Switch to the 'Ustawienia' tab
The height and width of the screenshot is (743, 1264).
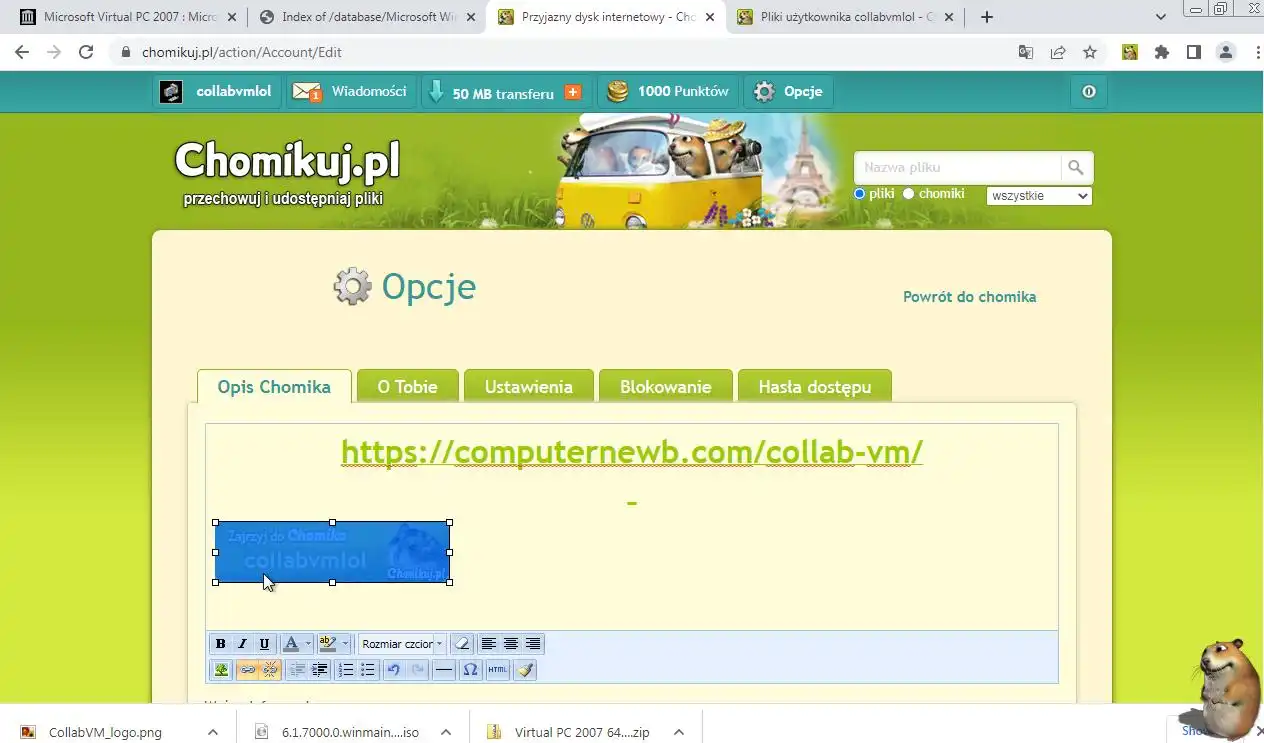[529, 387]
